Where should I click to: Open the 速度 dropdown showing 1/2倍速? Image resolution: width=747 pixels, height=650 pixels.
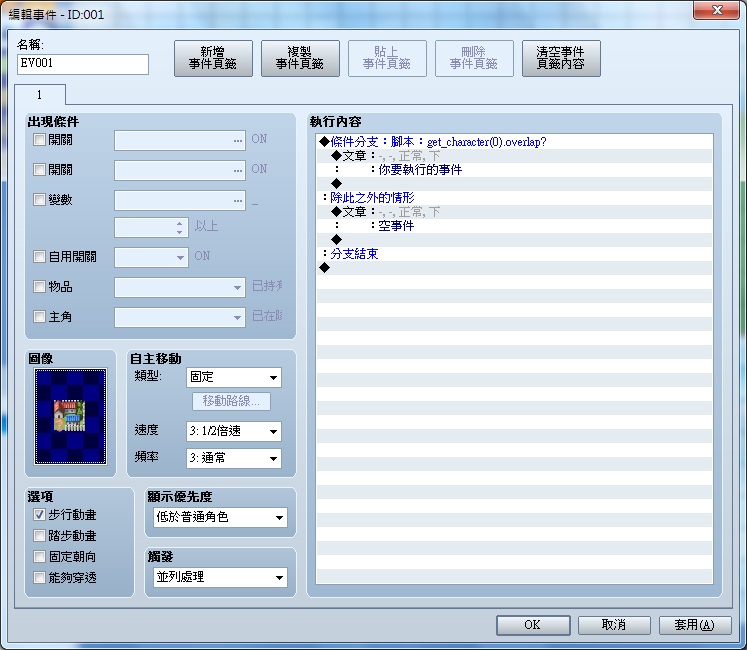234,431
